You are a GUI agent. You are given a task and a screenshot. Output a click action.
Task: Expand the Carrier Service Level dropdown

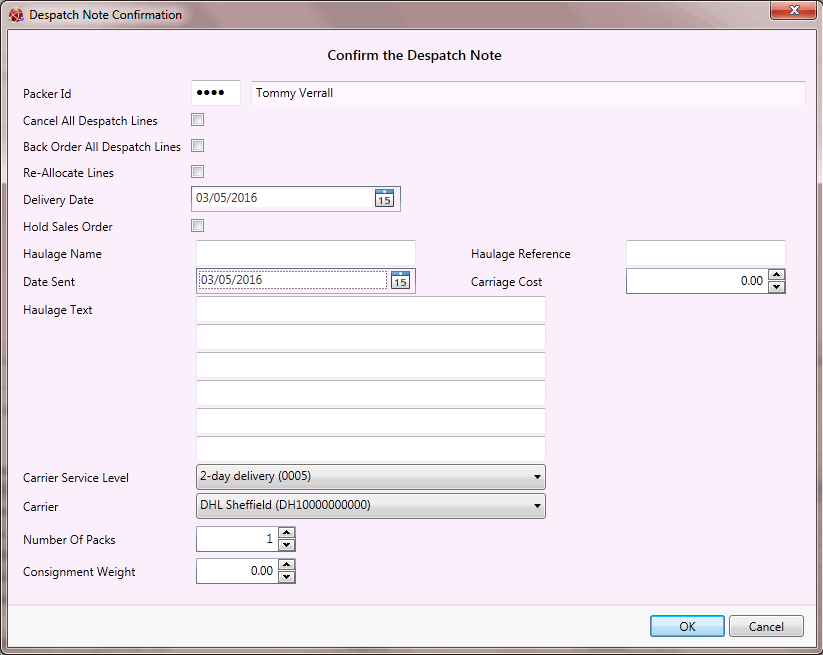coord(371,477)
